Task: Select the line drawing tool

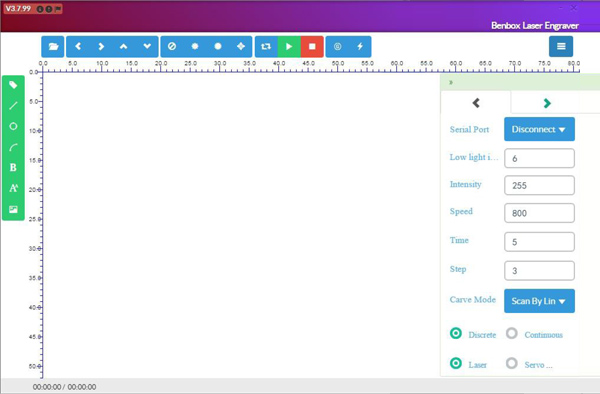Action: click(13, 106)
